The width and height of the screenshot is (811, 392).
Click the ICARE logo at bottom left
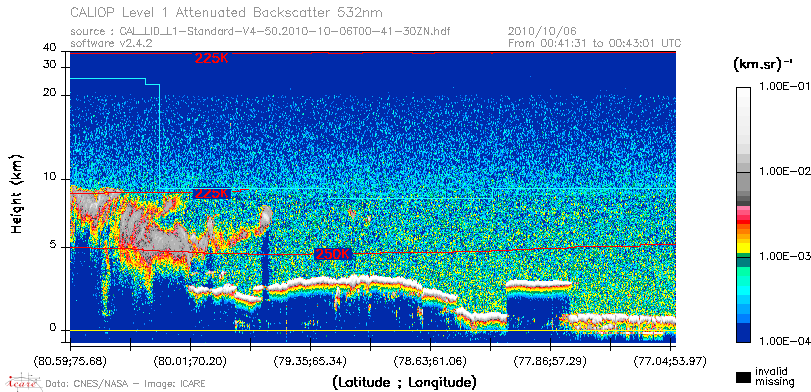point(23,382)
